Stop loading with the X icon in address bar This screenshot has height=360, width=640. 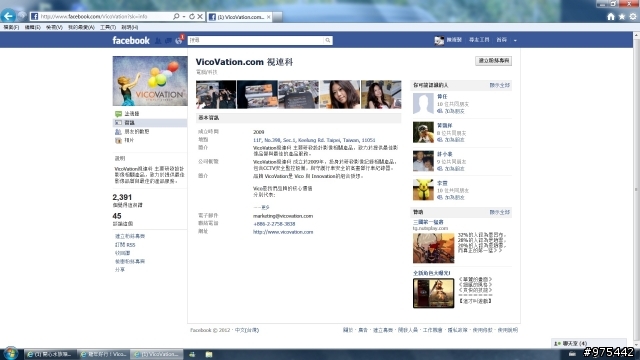[x=200, y=16]
